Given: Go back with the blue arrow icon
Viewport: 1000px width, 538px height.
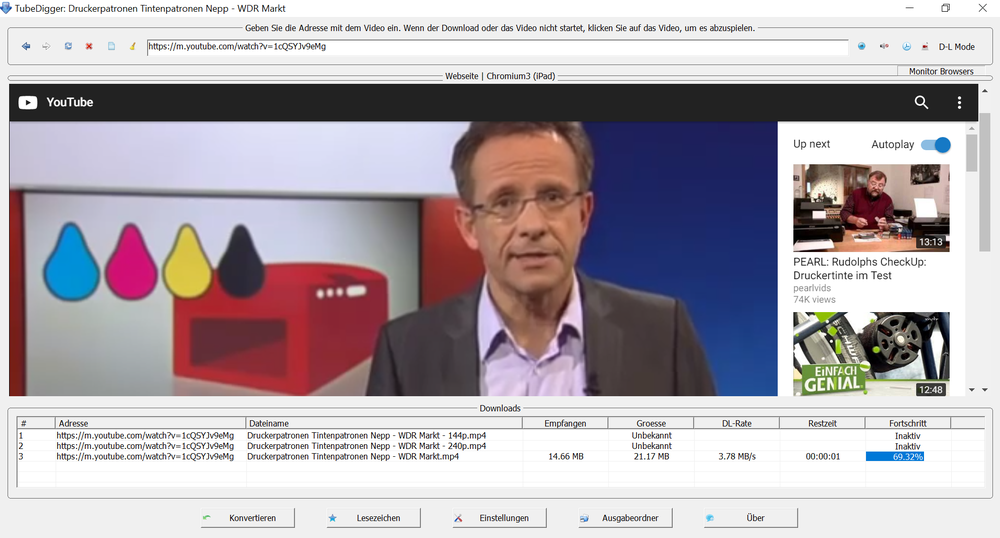Looking at the screenshot, I should pyautogui.click(x=26, y=47).
